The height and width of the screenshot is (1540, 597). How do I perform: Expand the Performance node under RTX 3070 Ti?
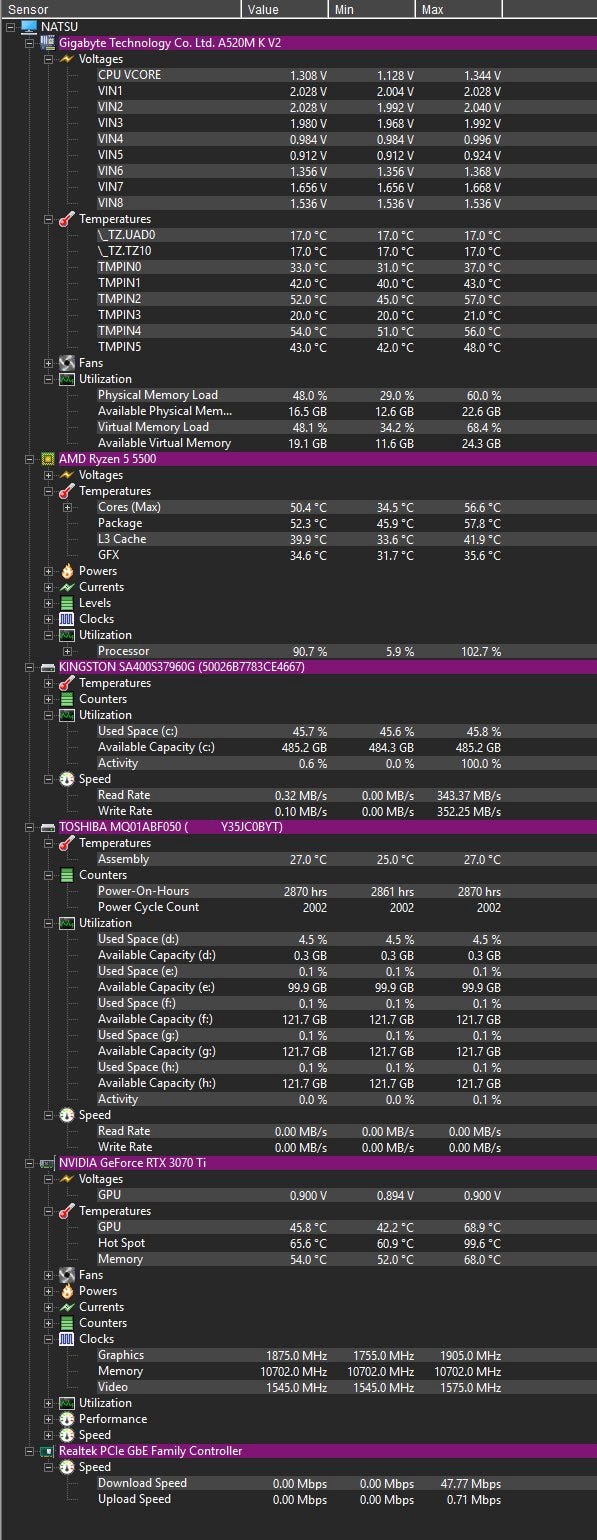pyautogui.click(x=48, y=1419)
